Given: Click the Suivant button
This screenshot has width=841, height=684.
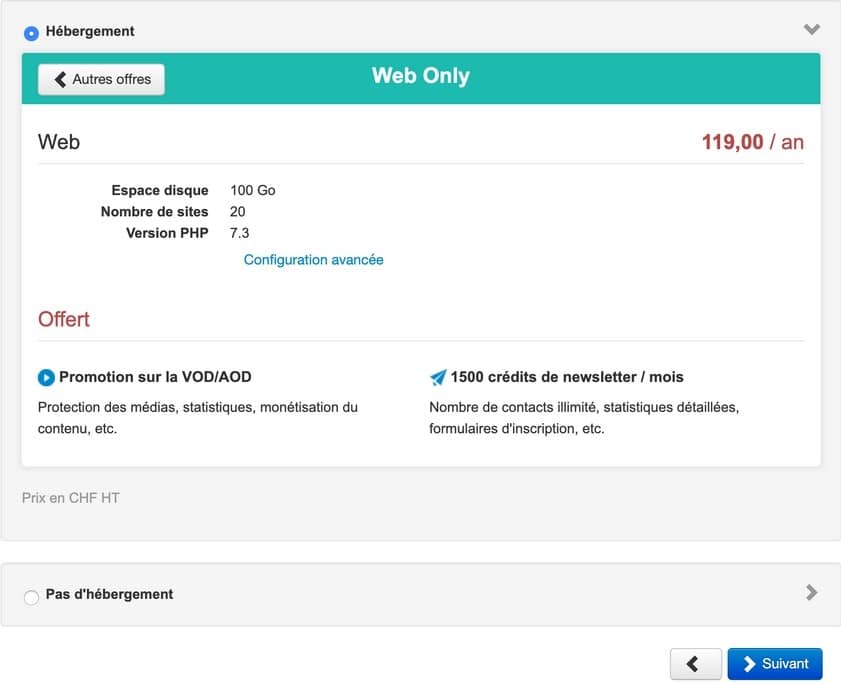Looking at the screenshot, I should (775, 664).
